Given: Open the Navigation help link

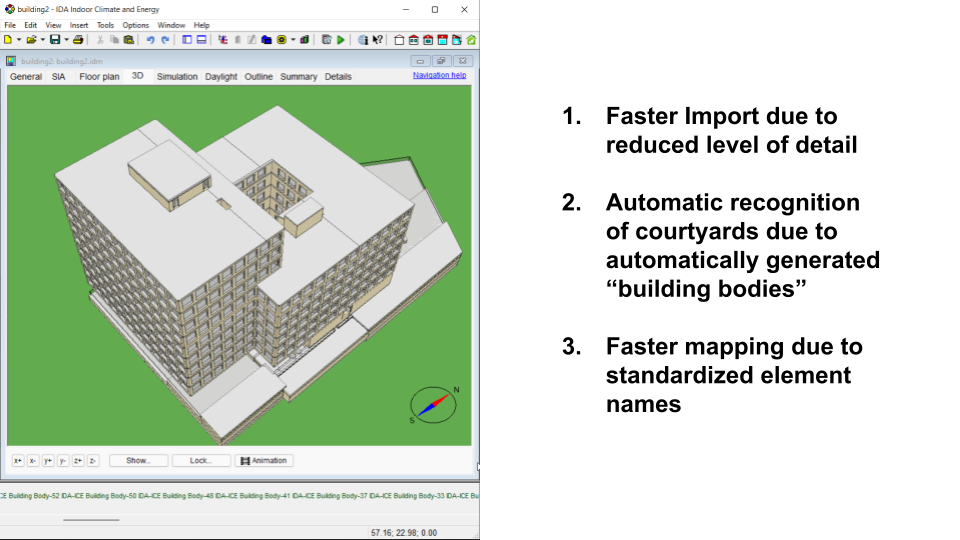Looking at the screenshot, I should click(439, 75).
